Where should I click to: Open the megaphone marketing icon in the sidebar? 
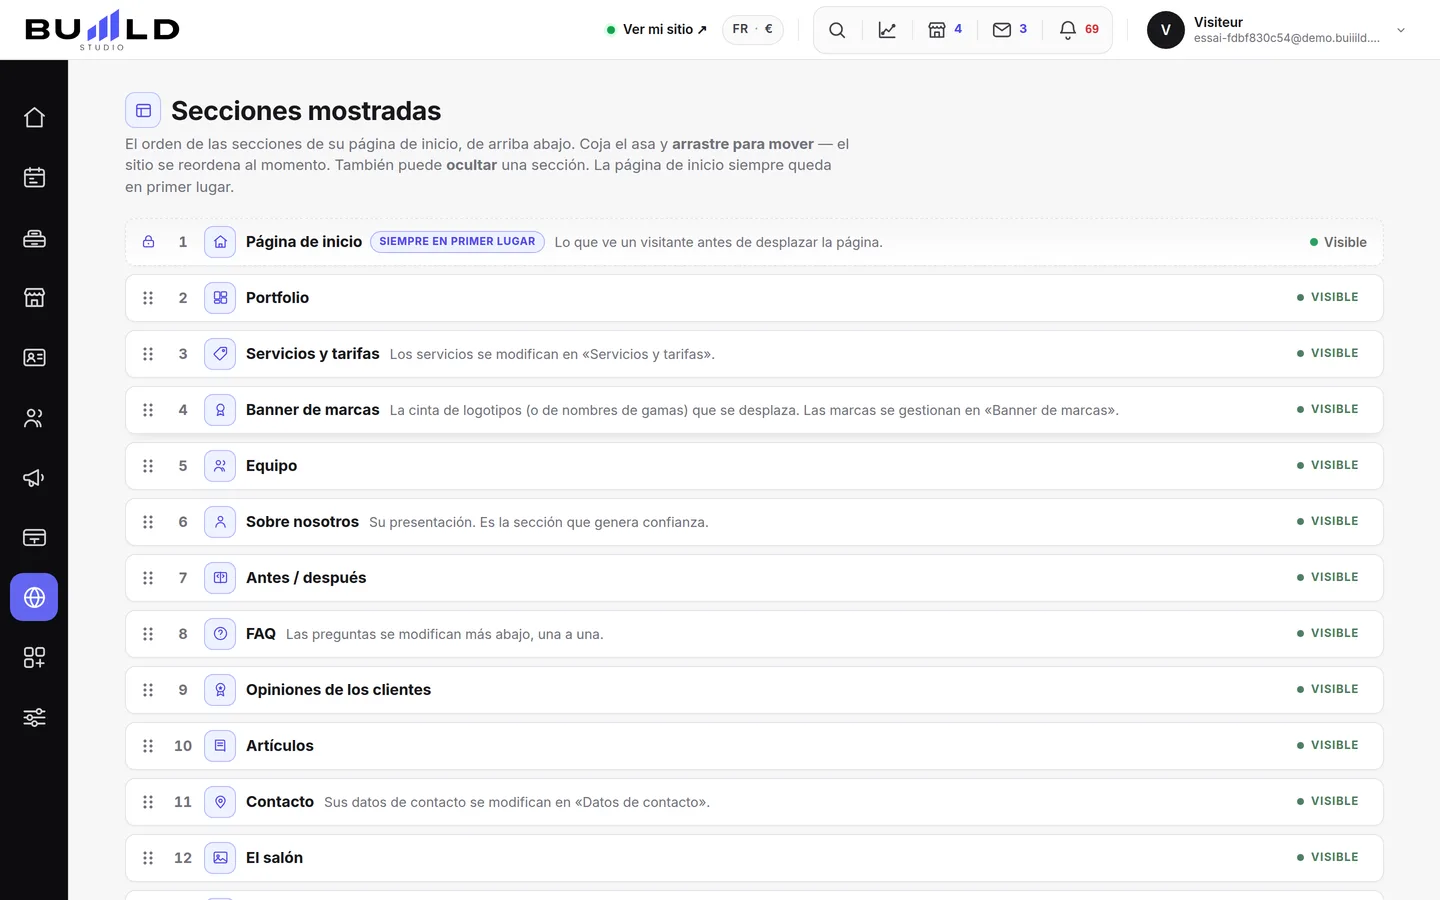(x=34, y=477)
